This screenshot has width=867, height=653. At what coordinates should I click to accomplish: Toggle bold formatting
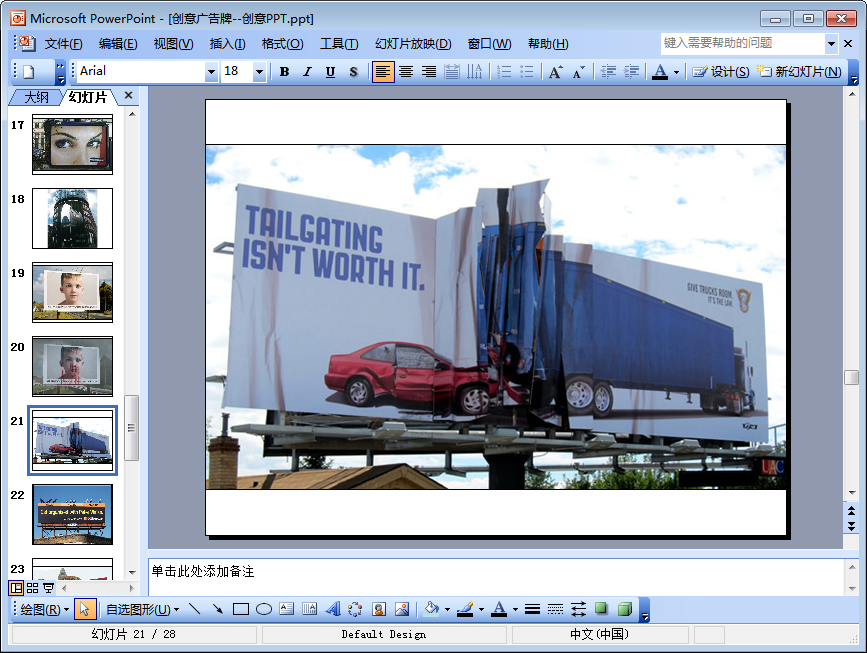[x=285, y=72]
